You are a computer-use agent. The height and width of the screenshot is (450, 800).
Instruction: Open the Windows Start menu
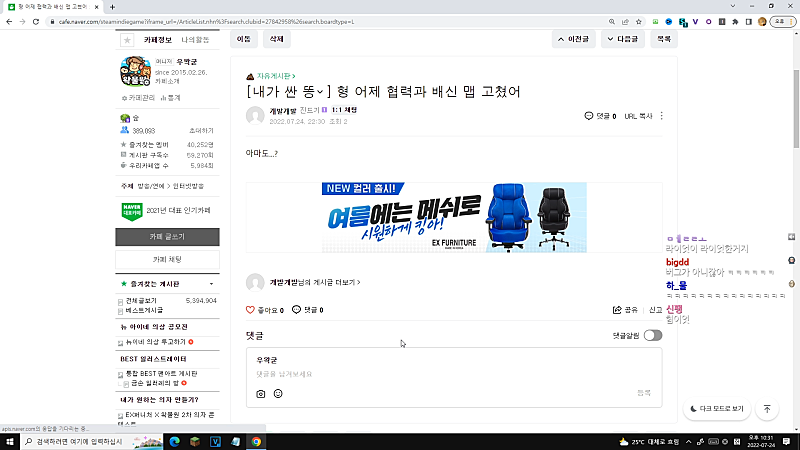pyautogui.click(x=10, y=442)
